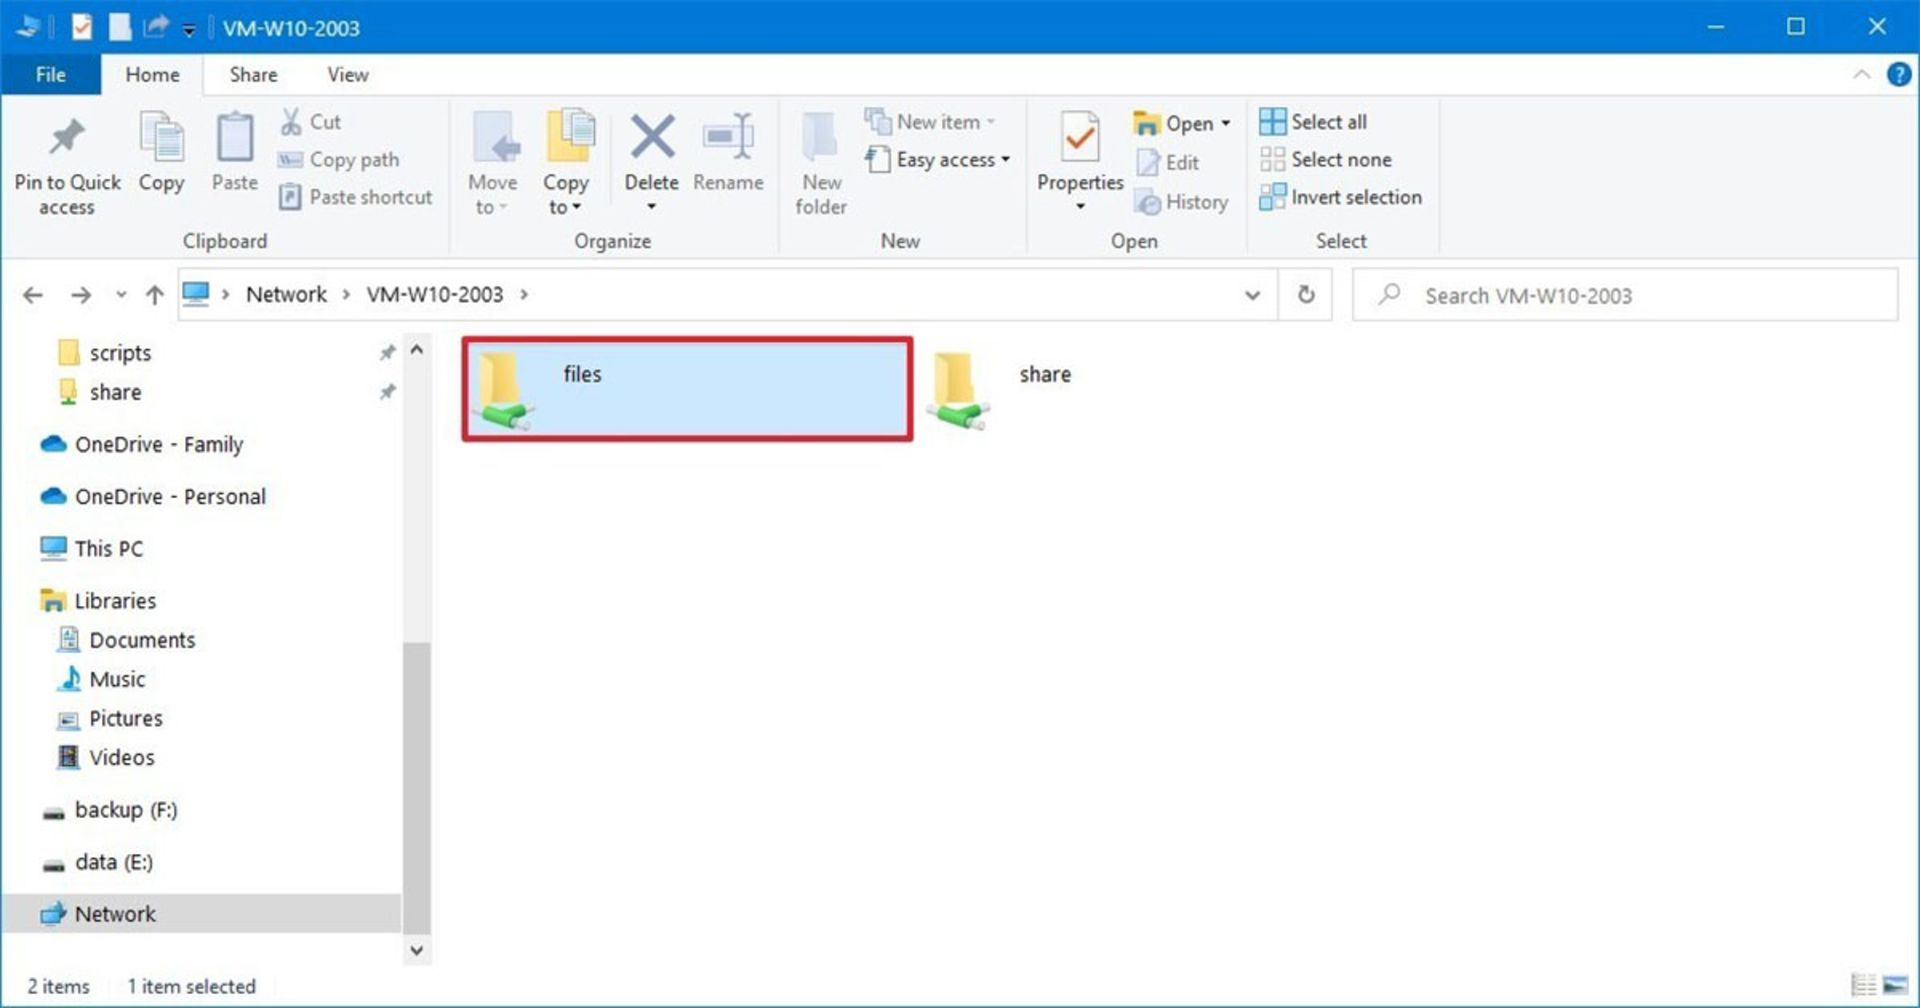1920x1008 pixels.
Task: Go up one level with Up arrow
Action: point(154,295)
